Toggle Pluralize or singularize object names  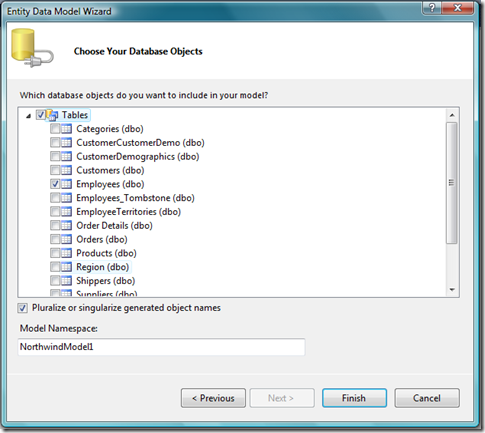point(22,308)
